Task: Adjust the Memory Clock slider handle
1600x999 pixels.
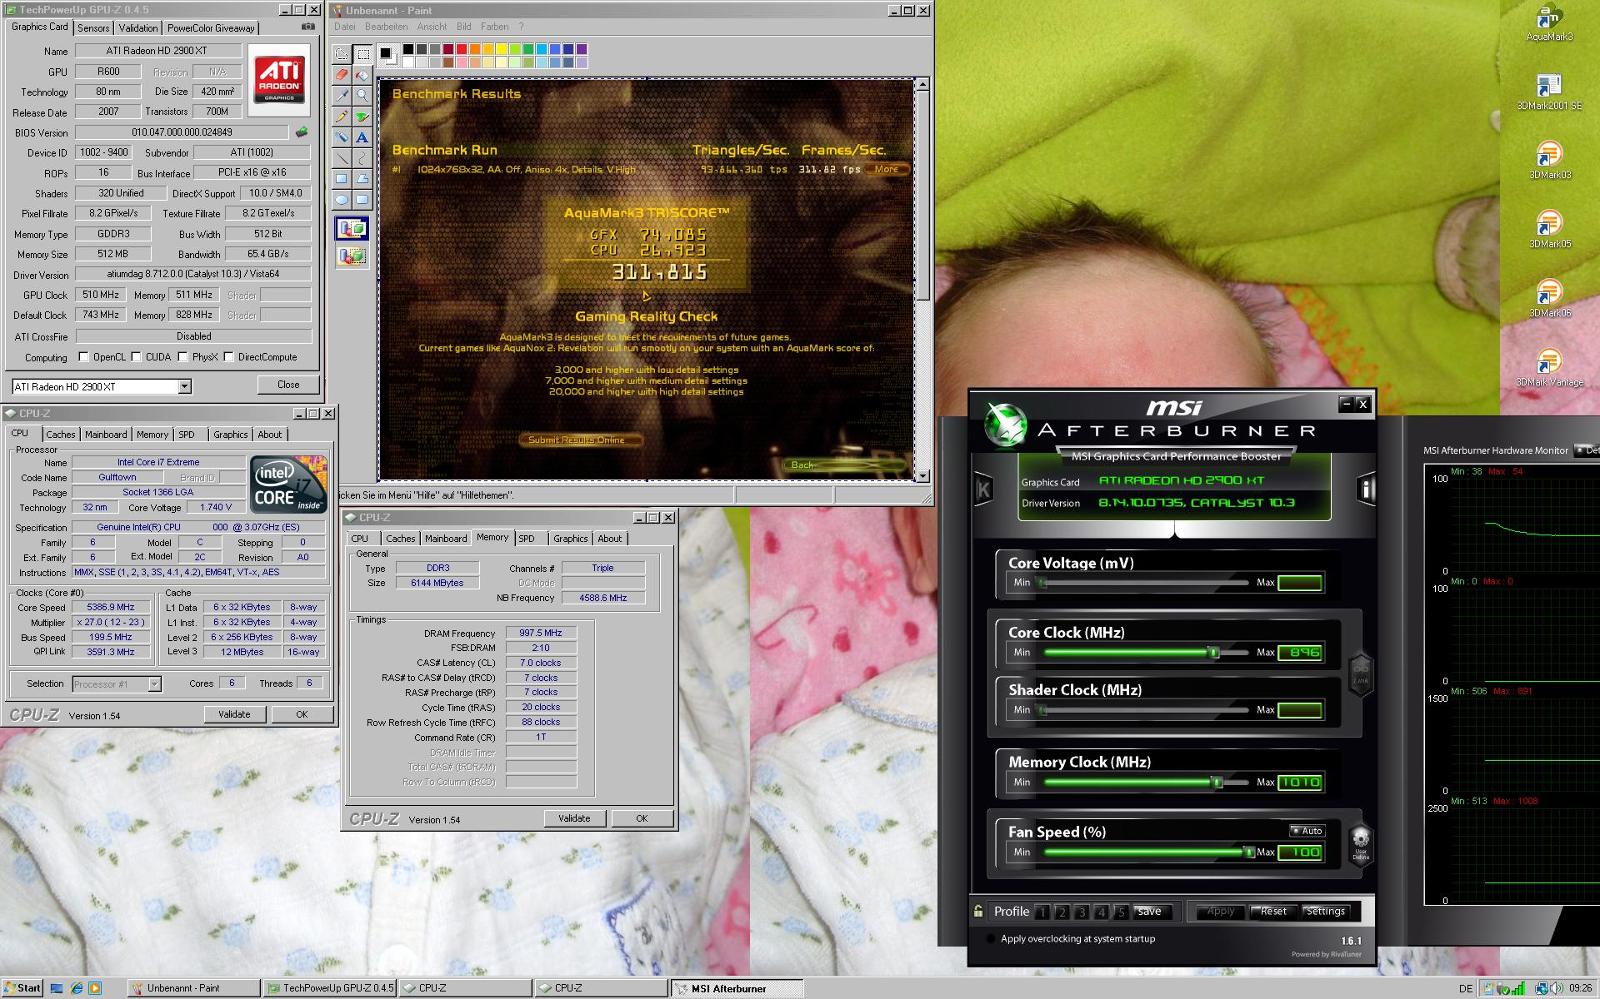Action: click(1217, 782)
